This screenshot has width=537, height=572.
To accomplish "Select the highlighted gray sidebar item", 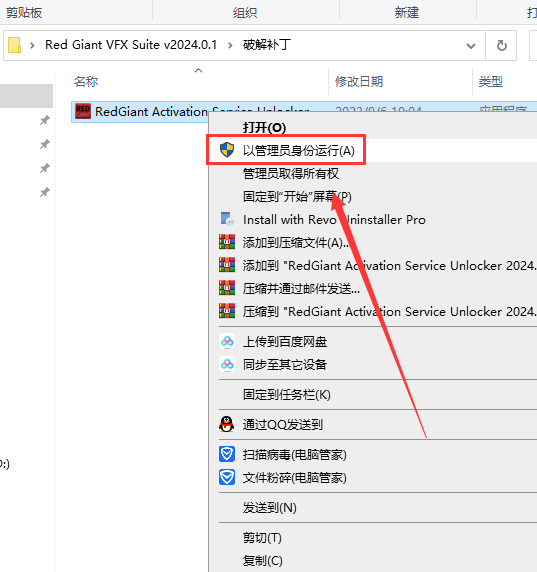I will coord(26,96).
